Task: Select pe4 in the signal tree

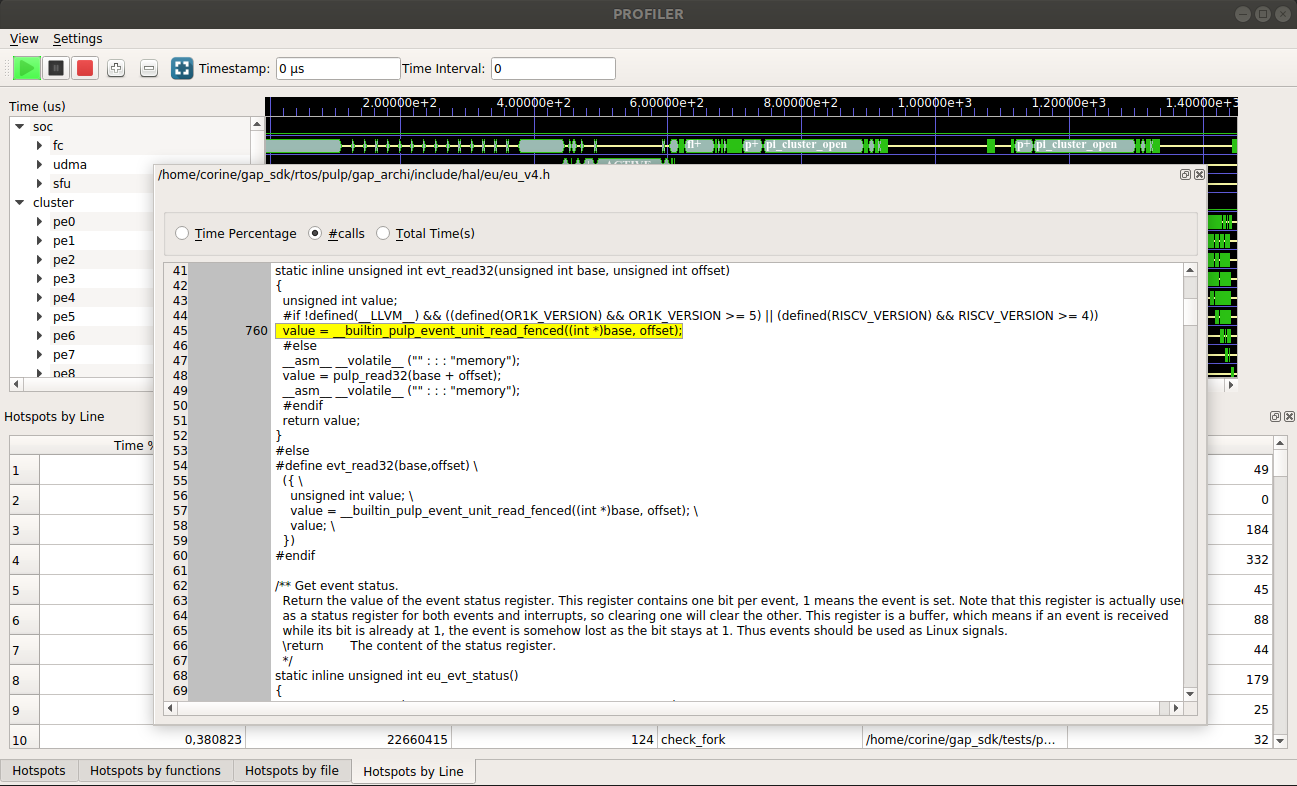Action: click(64, 298)
